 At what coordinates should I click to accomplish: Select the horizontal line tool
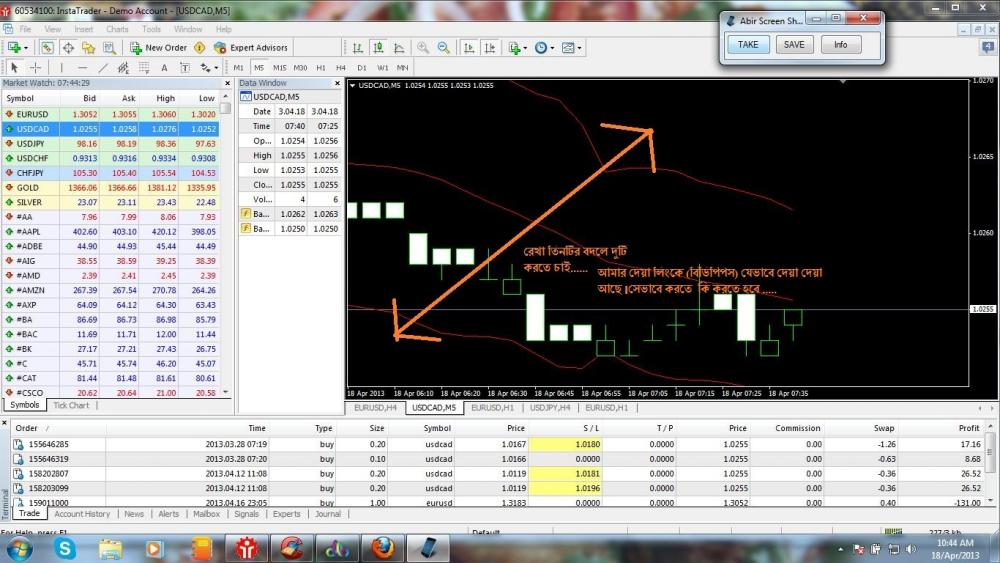tap(82, 68)
